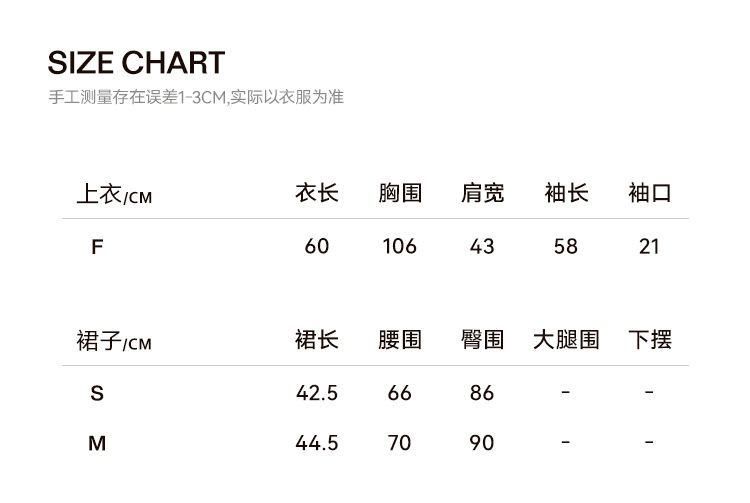
Task: Click the 袖口 column header
Action: coord(649,193)
